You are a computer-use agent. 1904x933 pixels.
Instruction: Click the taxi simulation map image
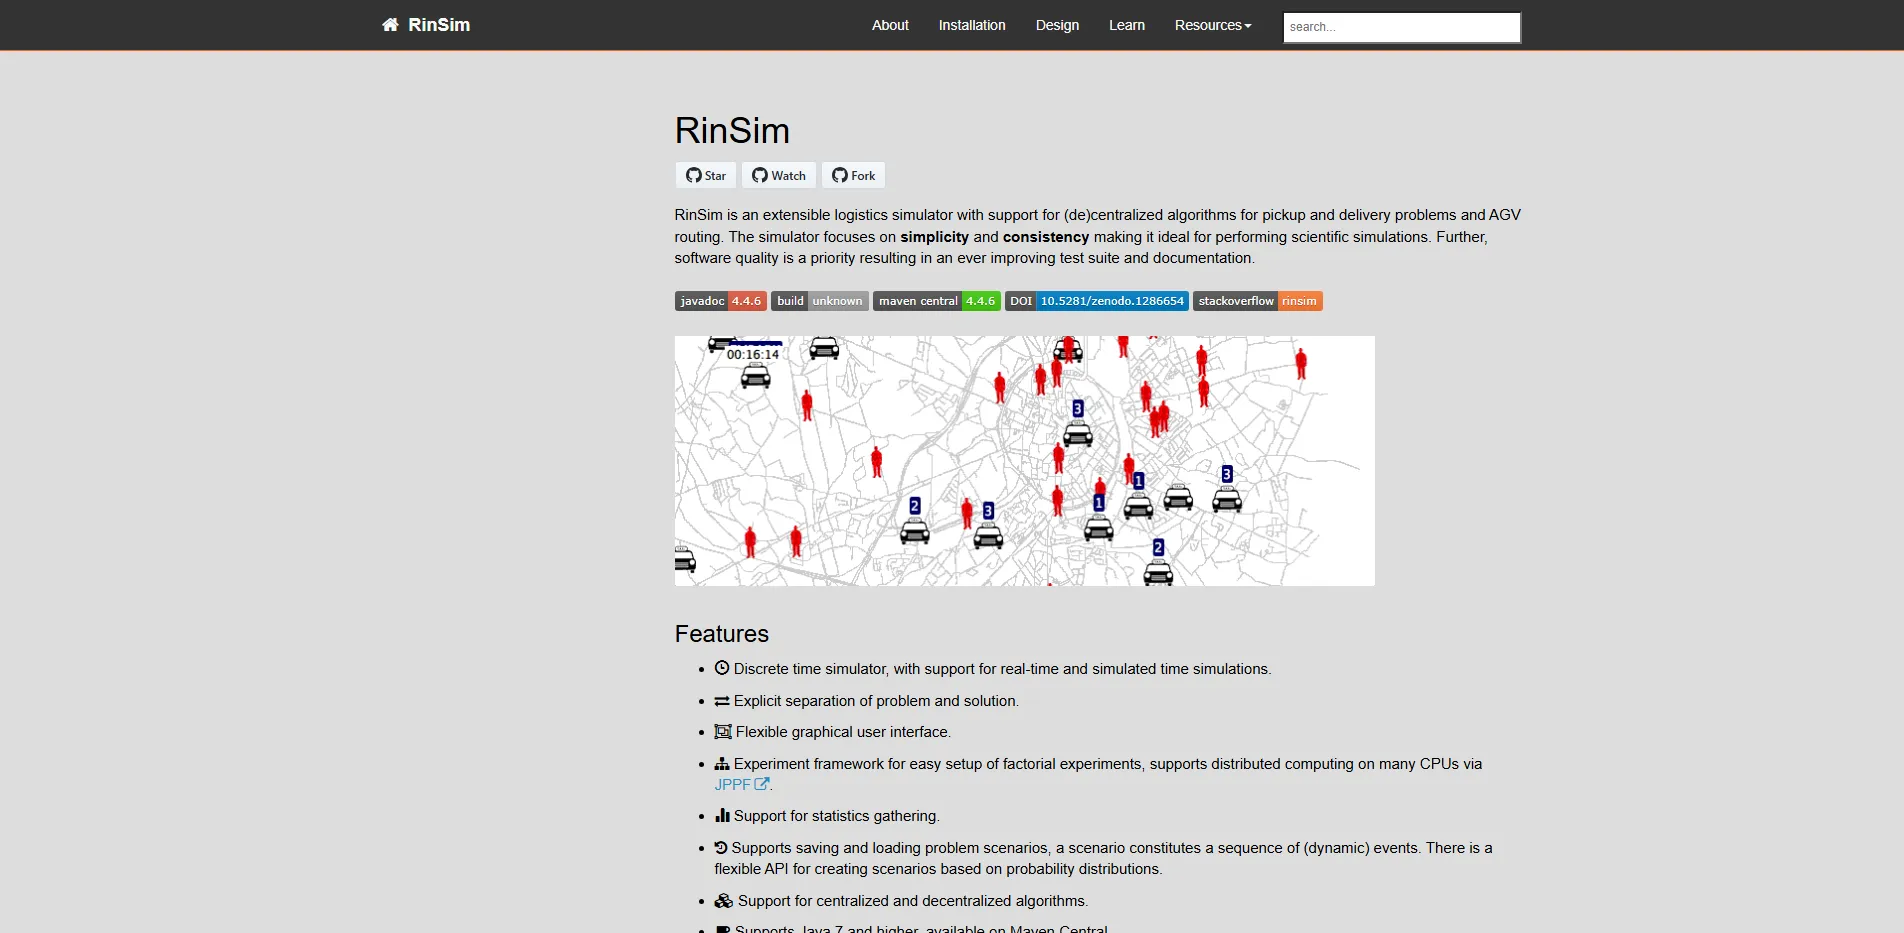pos(1025,461)
